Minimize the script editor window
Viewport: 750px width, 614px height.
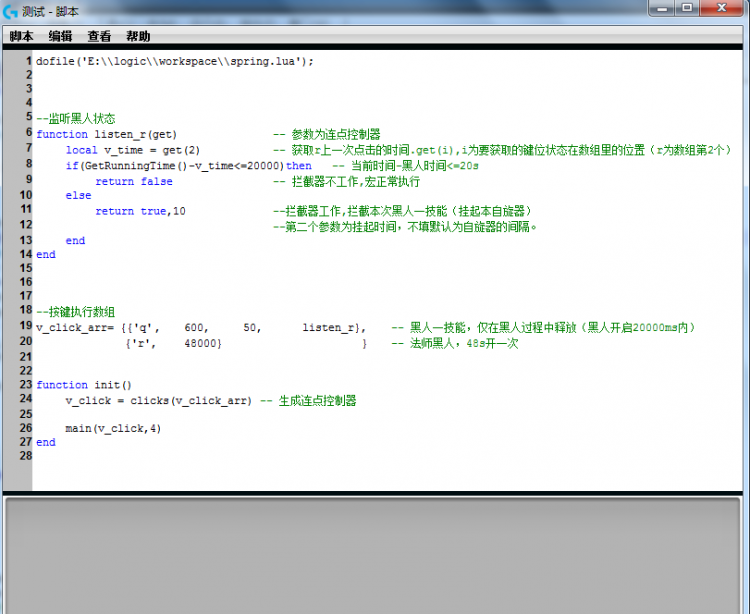tap(662, 8)
